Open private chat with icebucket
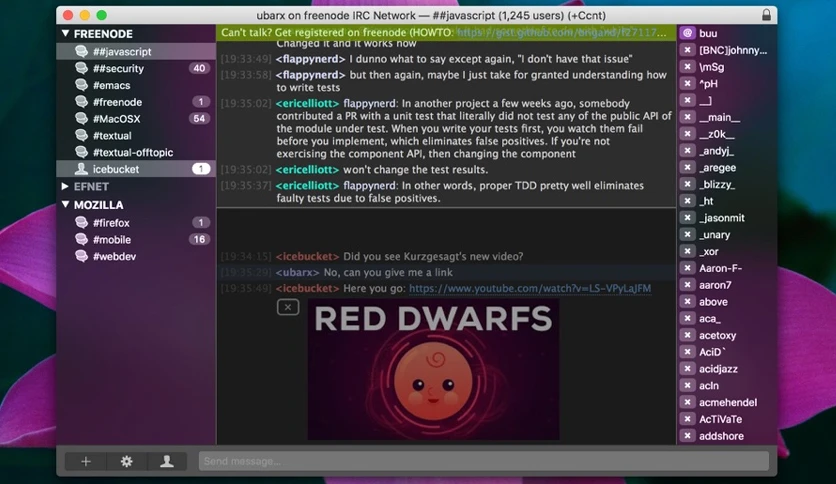Viewport: 836px width, 484px height. click(136, 169)
